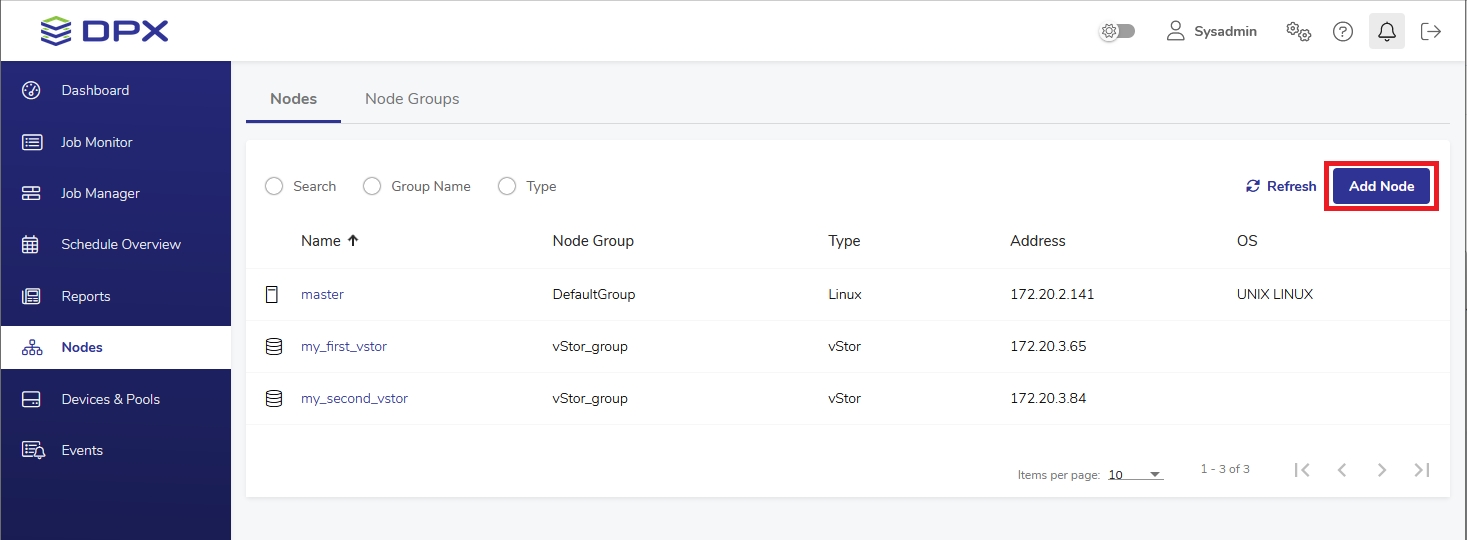Screen dimensions: 1467x540
Task: Click the master node device icon
Action: (272, 294)
